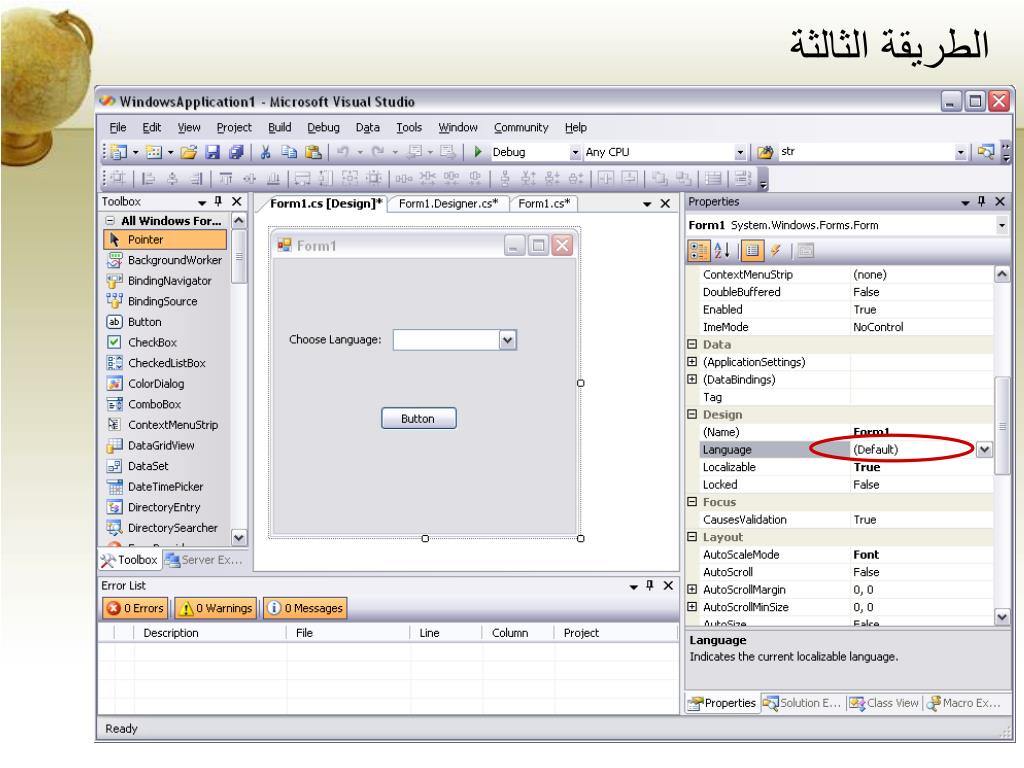Click the Save toolbar icon
This screenshot has width=1024, height=768.
point(212,152)
